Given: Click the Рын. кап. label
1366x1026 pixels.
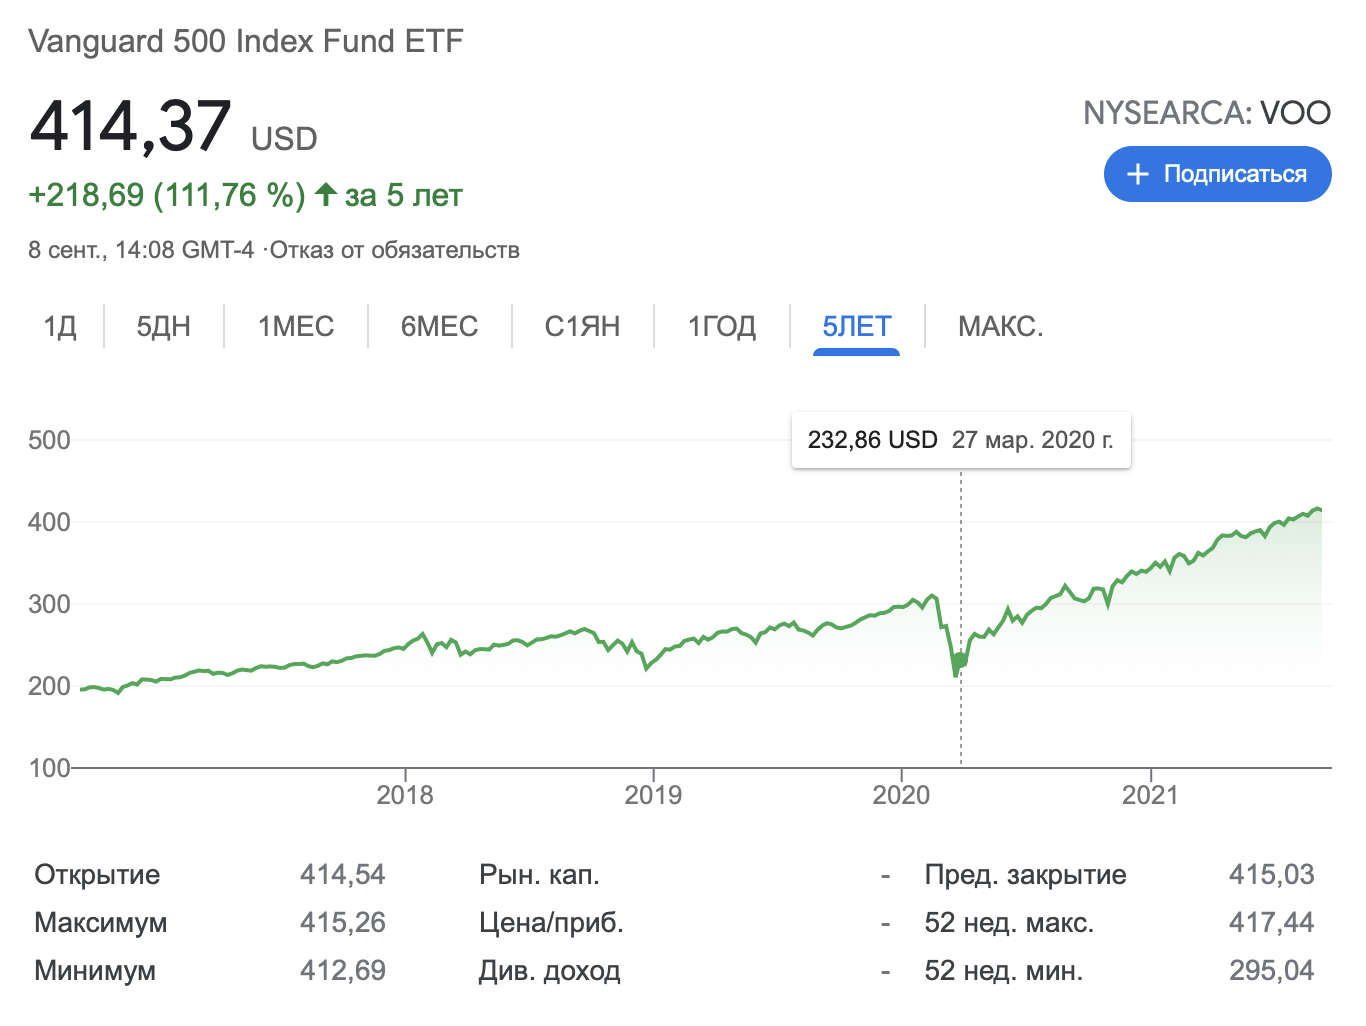Looking at the screenshot, I should 539,875.
